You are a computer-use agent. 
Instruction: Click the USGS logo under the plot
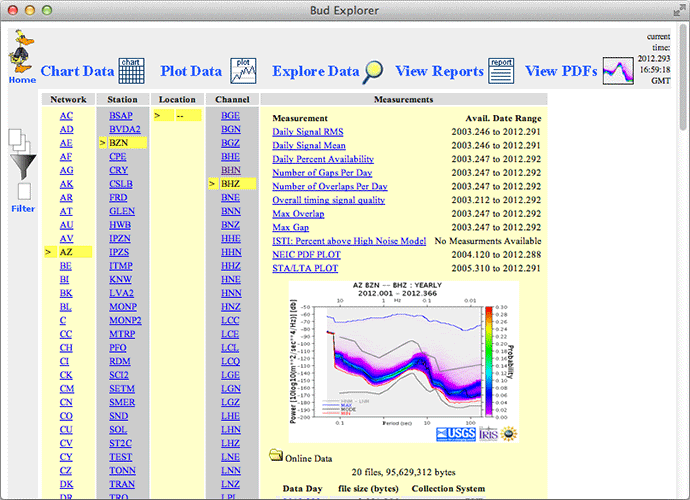[x=456, y=434]
